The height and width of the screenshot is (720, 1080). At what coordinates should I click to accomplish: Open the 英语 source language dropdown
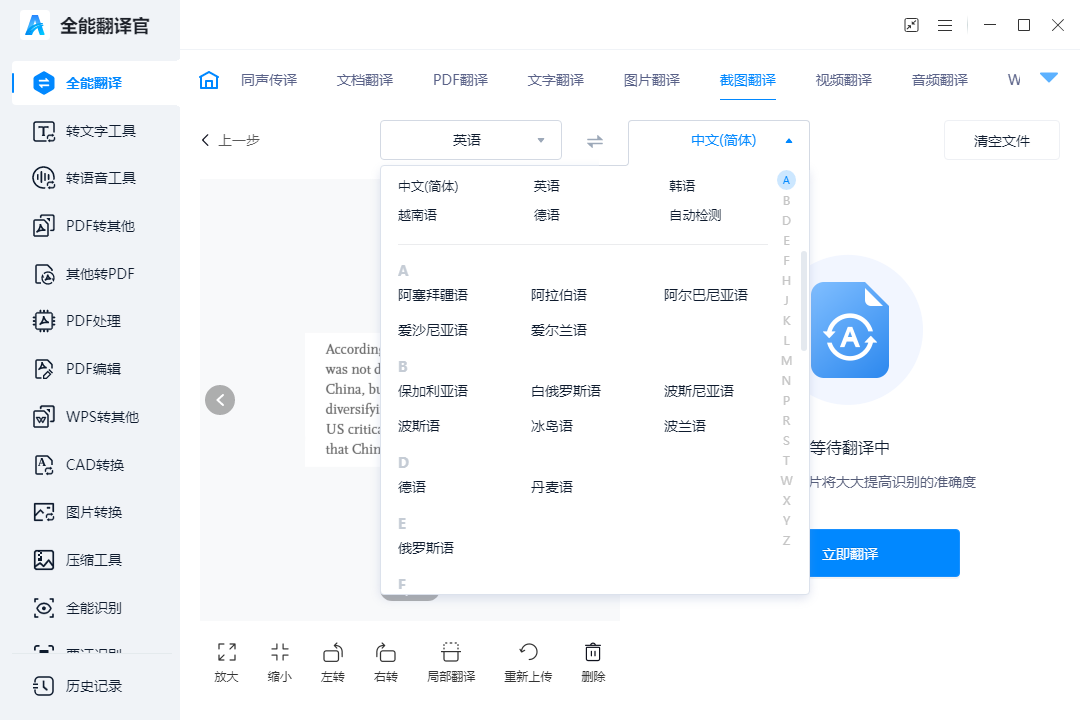click(x=471, y=141)
